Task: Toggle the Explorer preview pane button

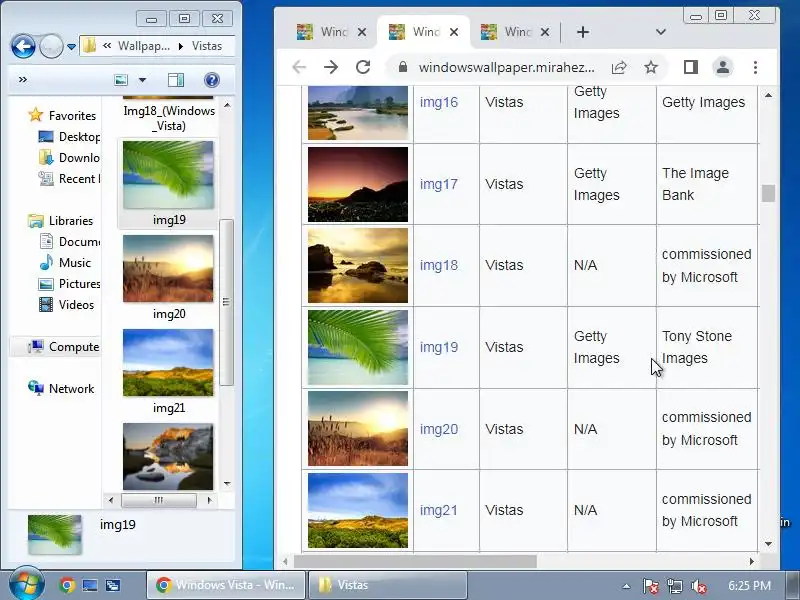Action: [x=176, y=80]
